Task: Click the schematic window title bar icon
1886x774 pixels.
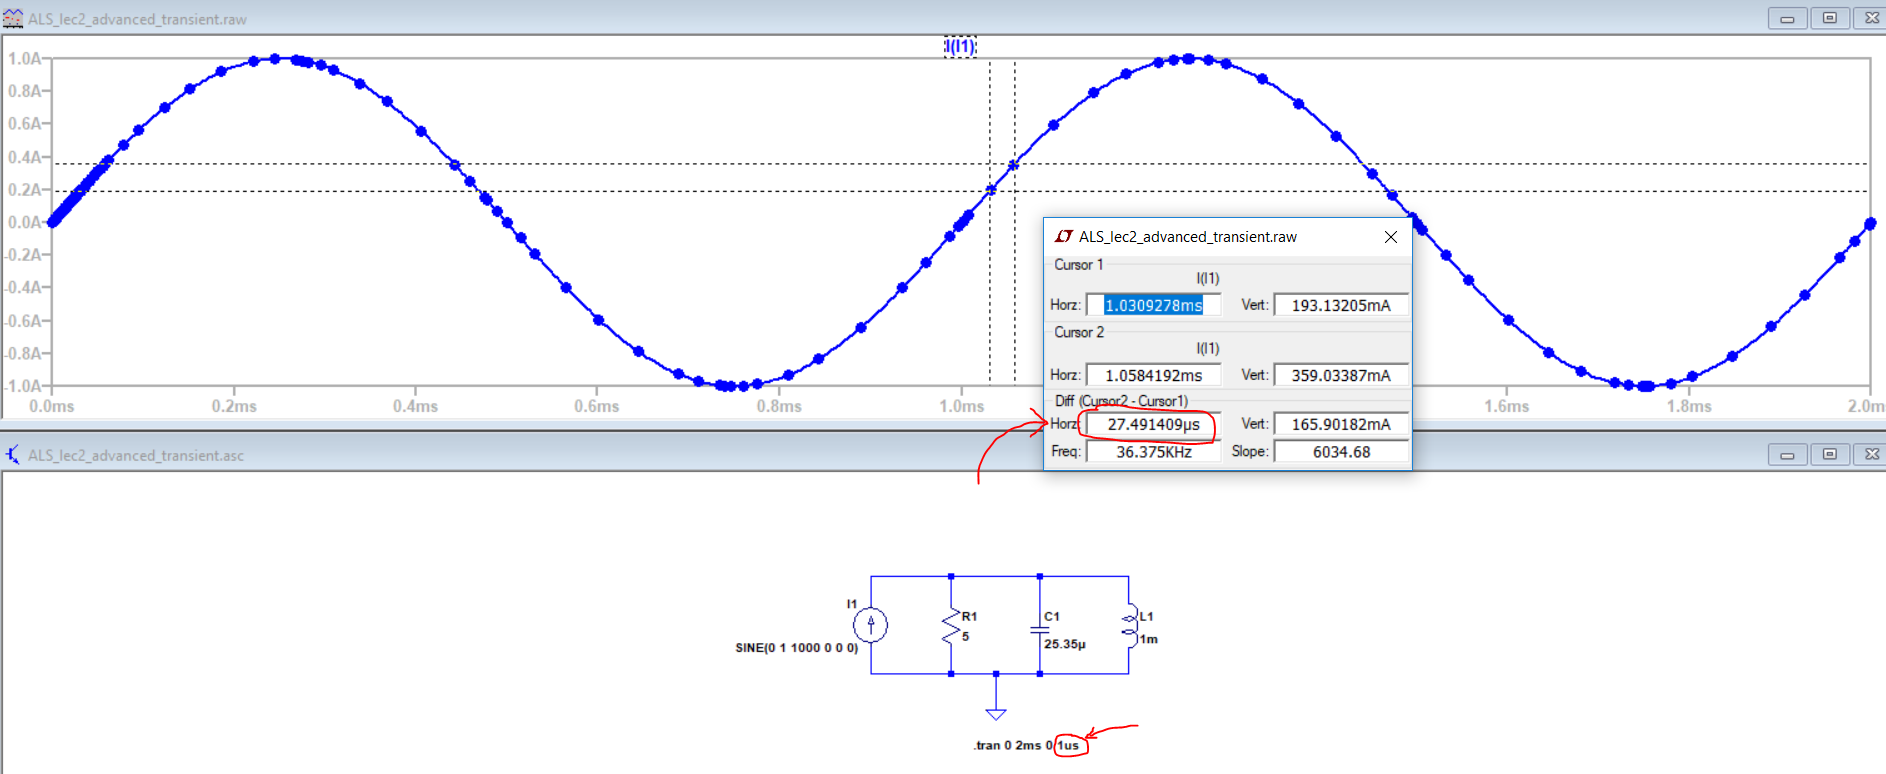Action: (13, 455)
